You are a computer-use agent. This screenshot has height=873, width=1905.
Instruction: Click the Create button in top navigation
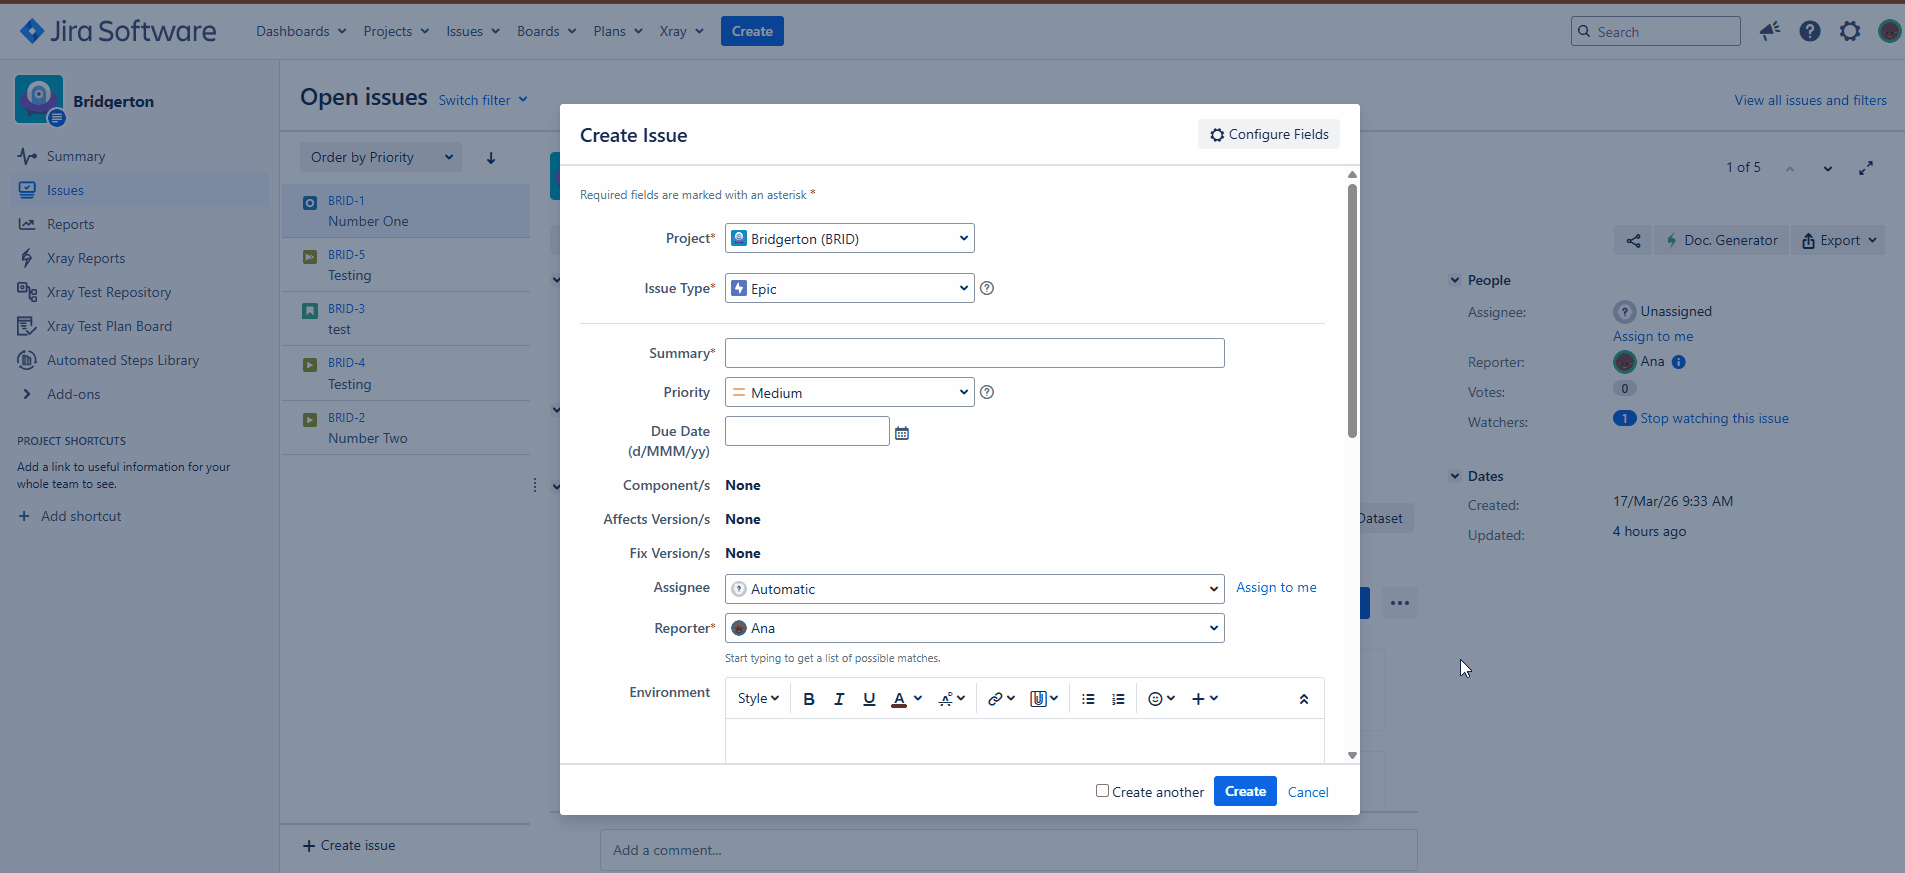pos(752,31)
